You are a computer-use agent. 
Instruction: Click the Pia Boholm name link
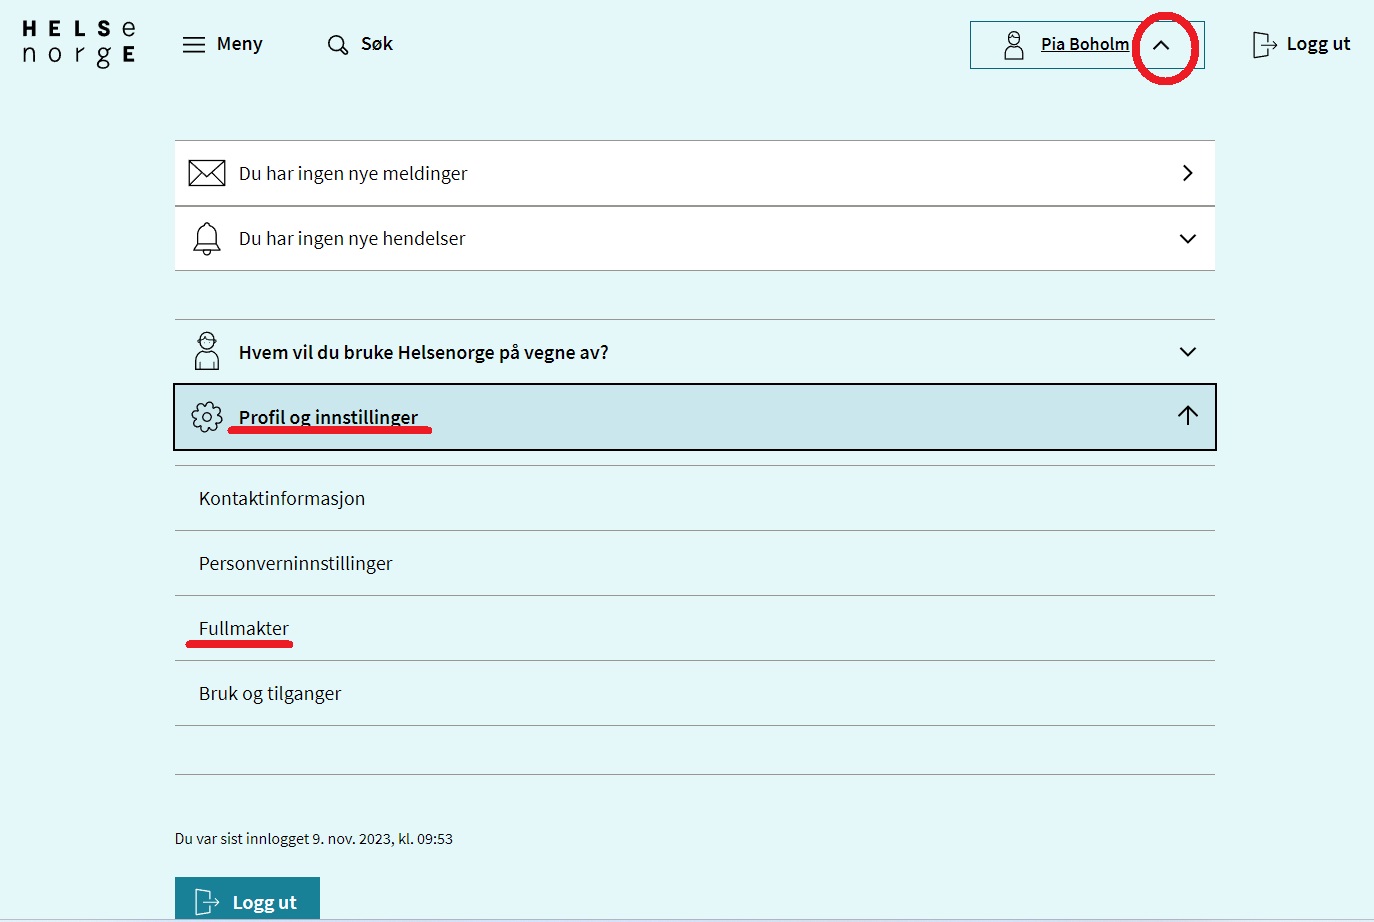click(1084, 44)
